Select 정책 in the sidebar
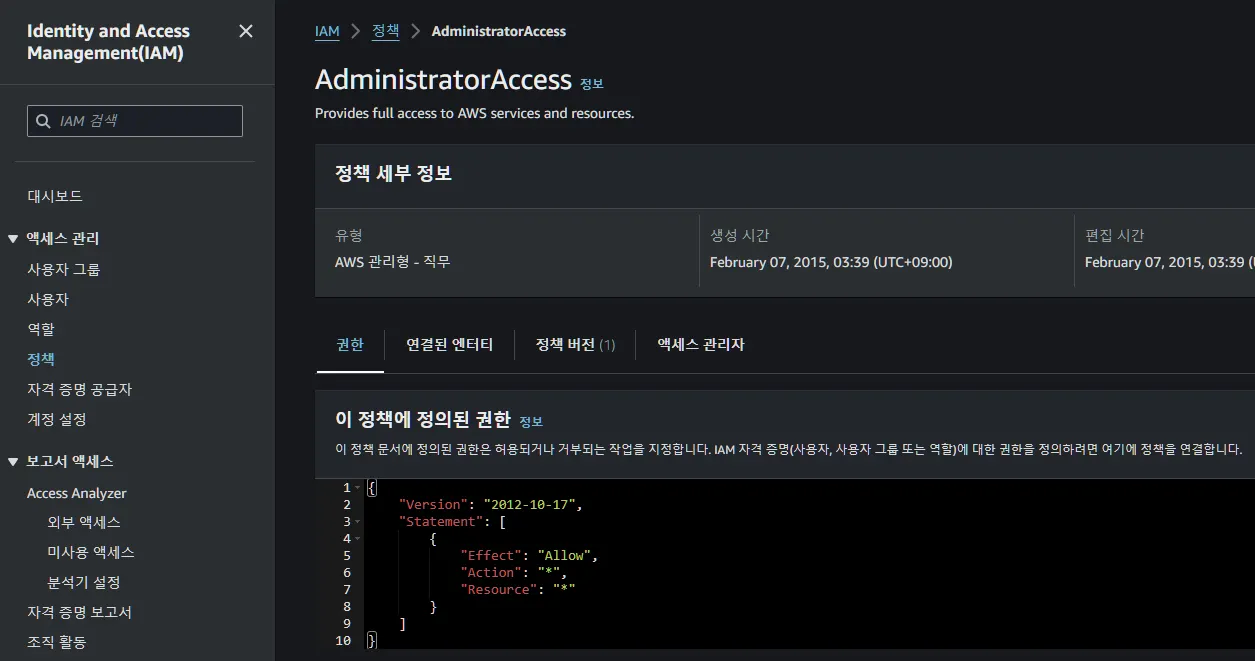 41,359
